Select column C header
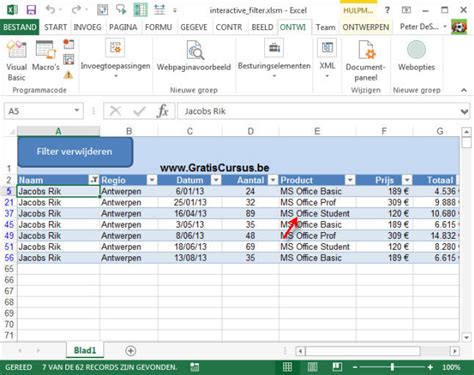This screenshot has width=474, height=375. (x=190, y=131)
